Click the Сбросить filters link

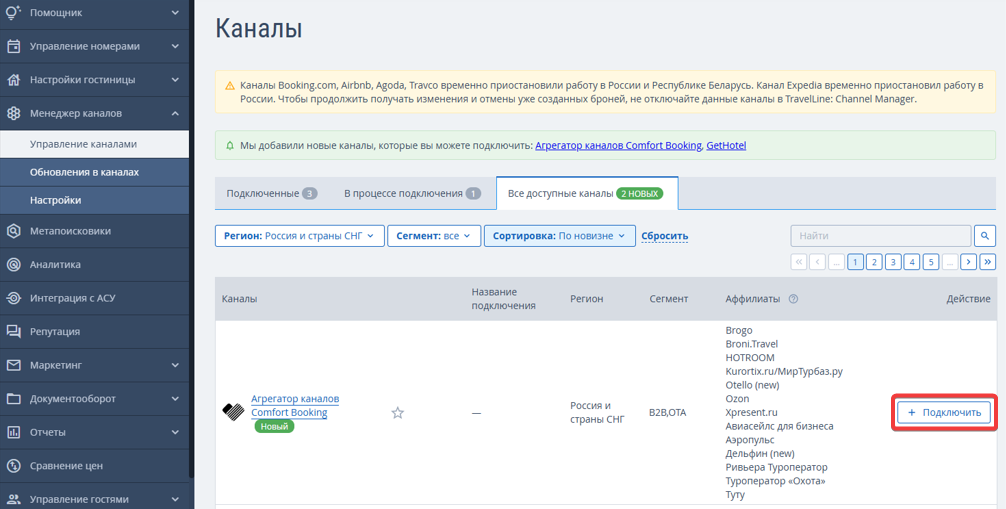(x=665, y=236)
